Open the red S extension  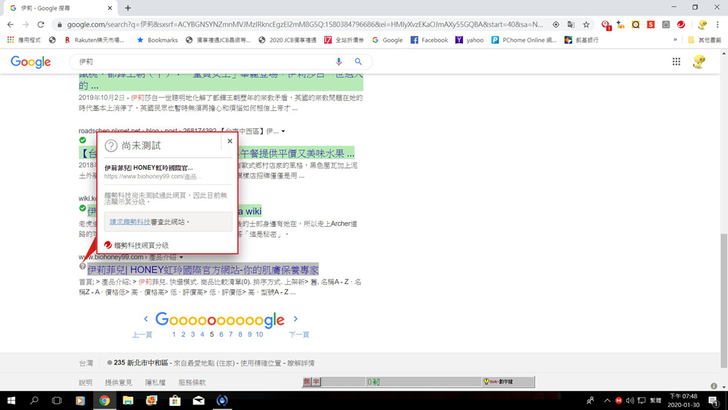click(651, 25)
